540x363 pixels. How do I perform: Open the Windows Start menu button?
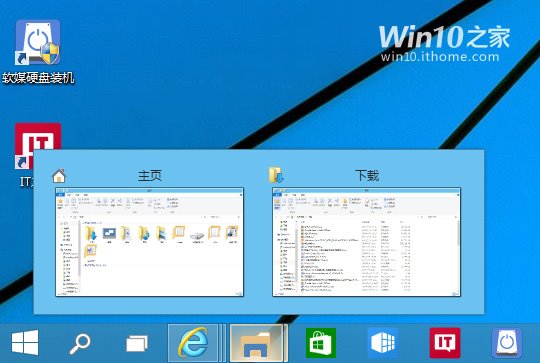pos(25,343)
